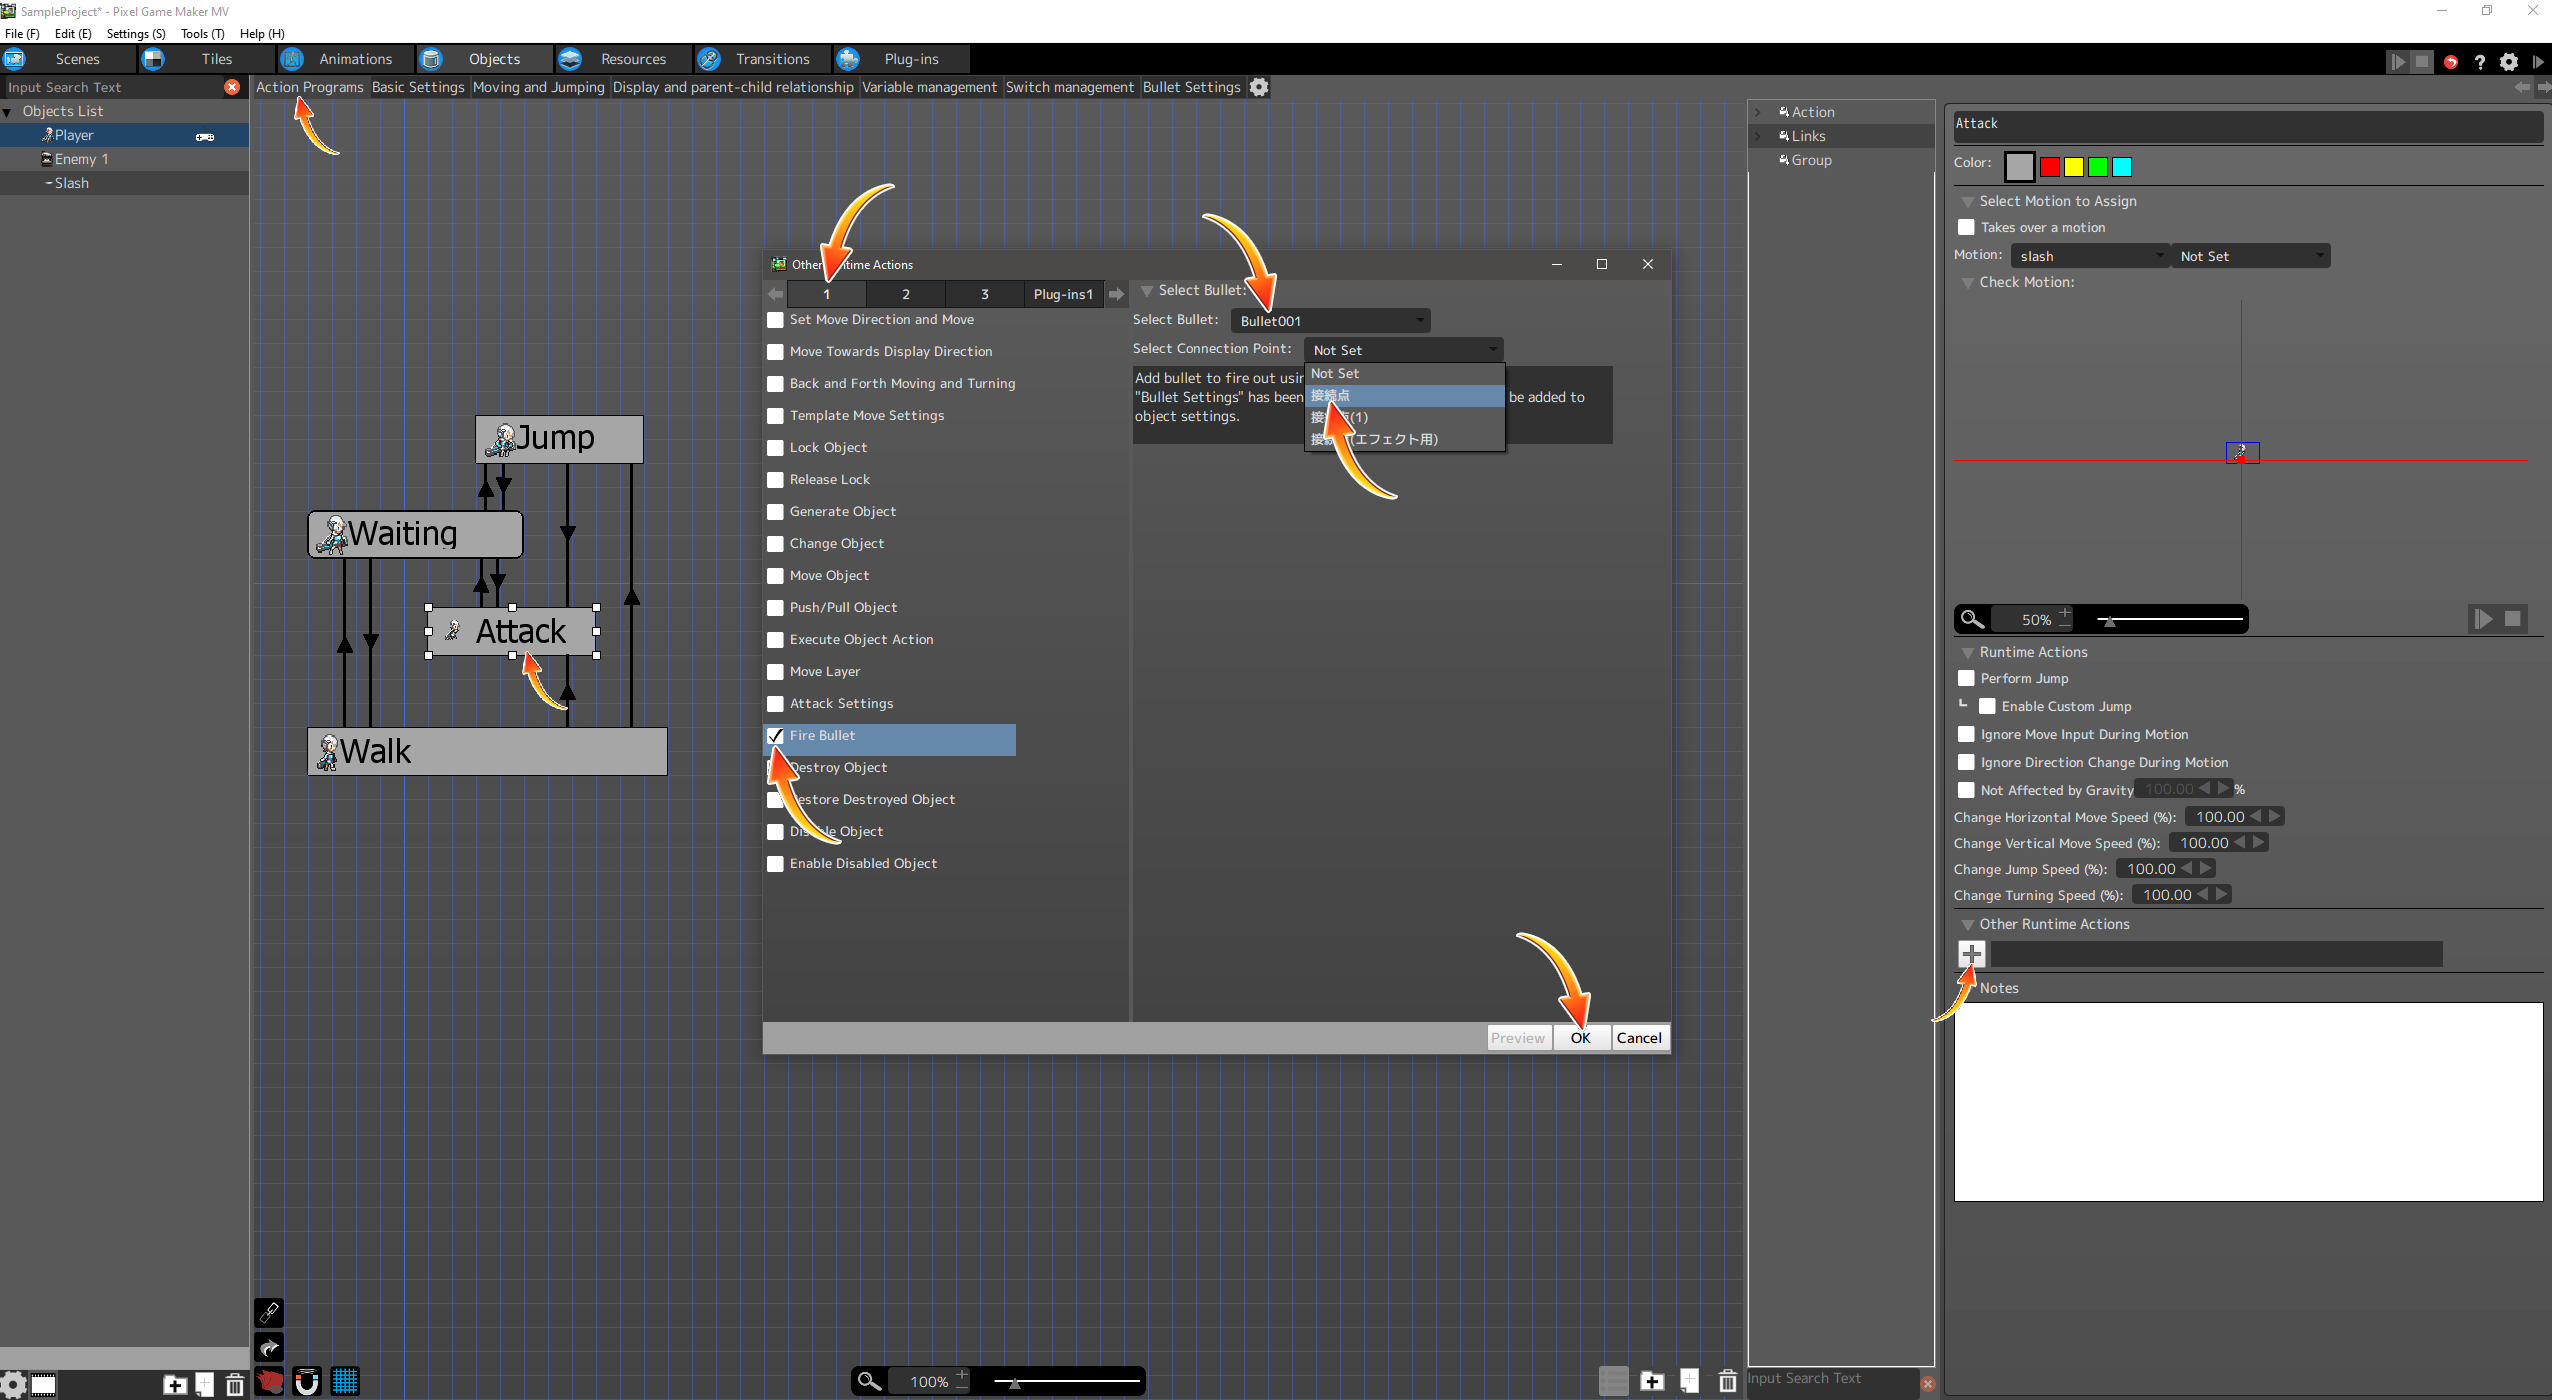2552x1400 pixels.
Task: Click the red undo circle icon
Action: (2450, 62)
